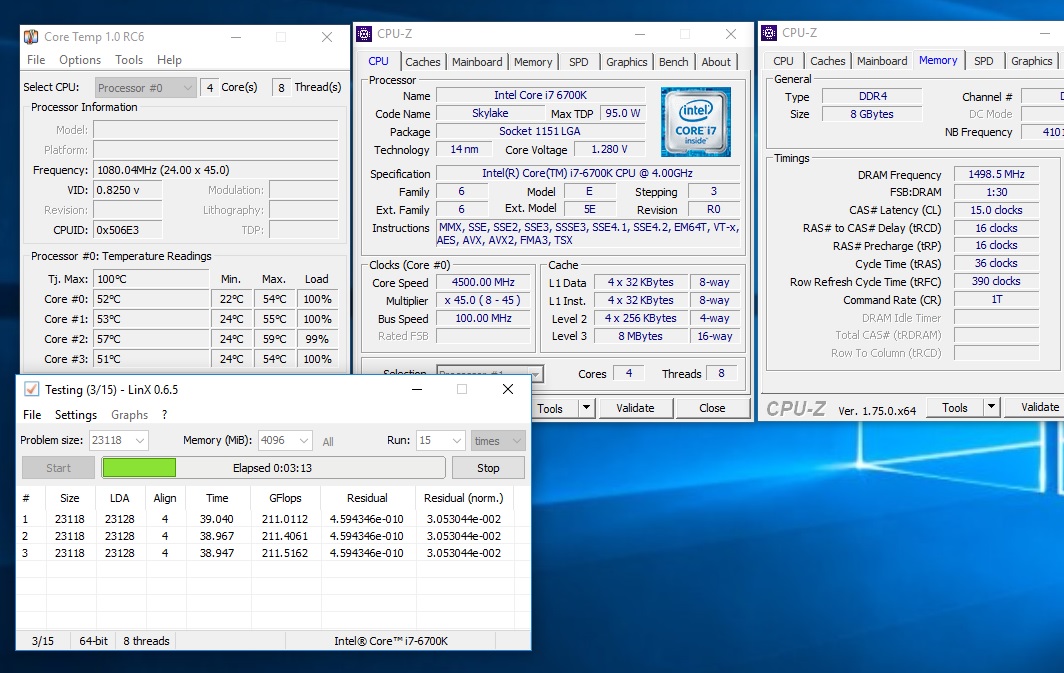Expand Tools dropdown arrow in CPU-Z Memory window
The height and width of the screenshot is (673, 1064).
pos(991,407)
